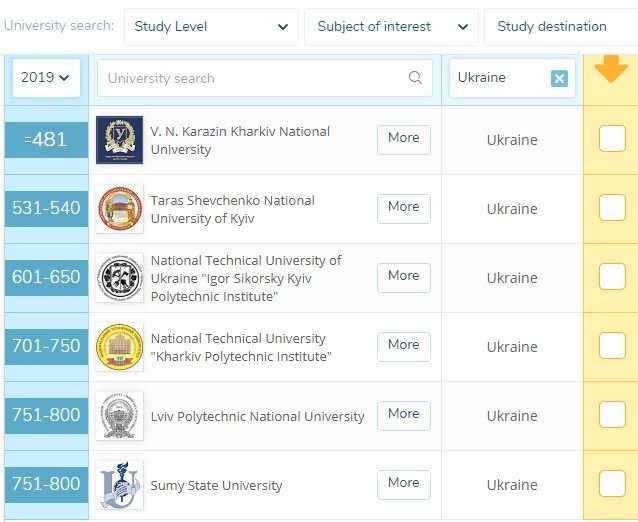Open the Study destination dropdown
This screenshot has height=522, width=638.
[561, 27]
